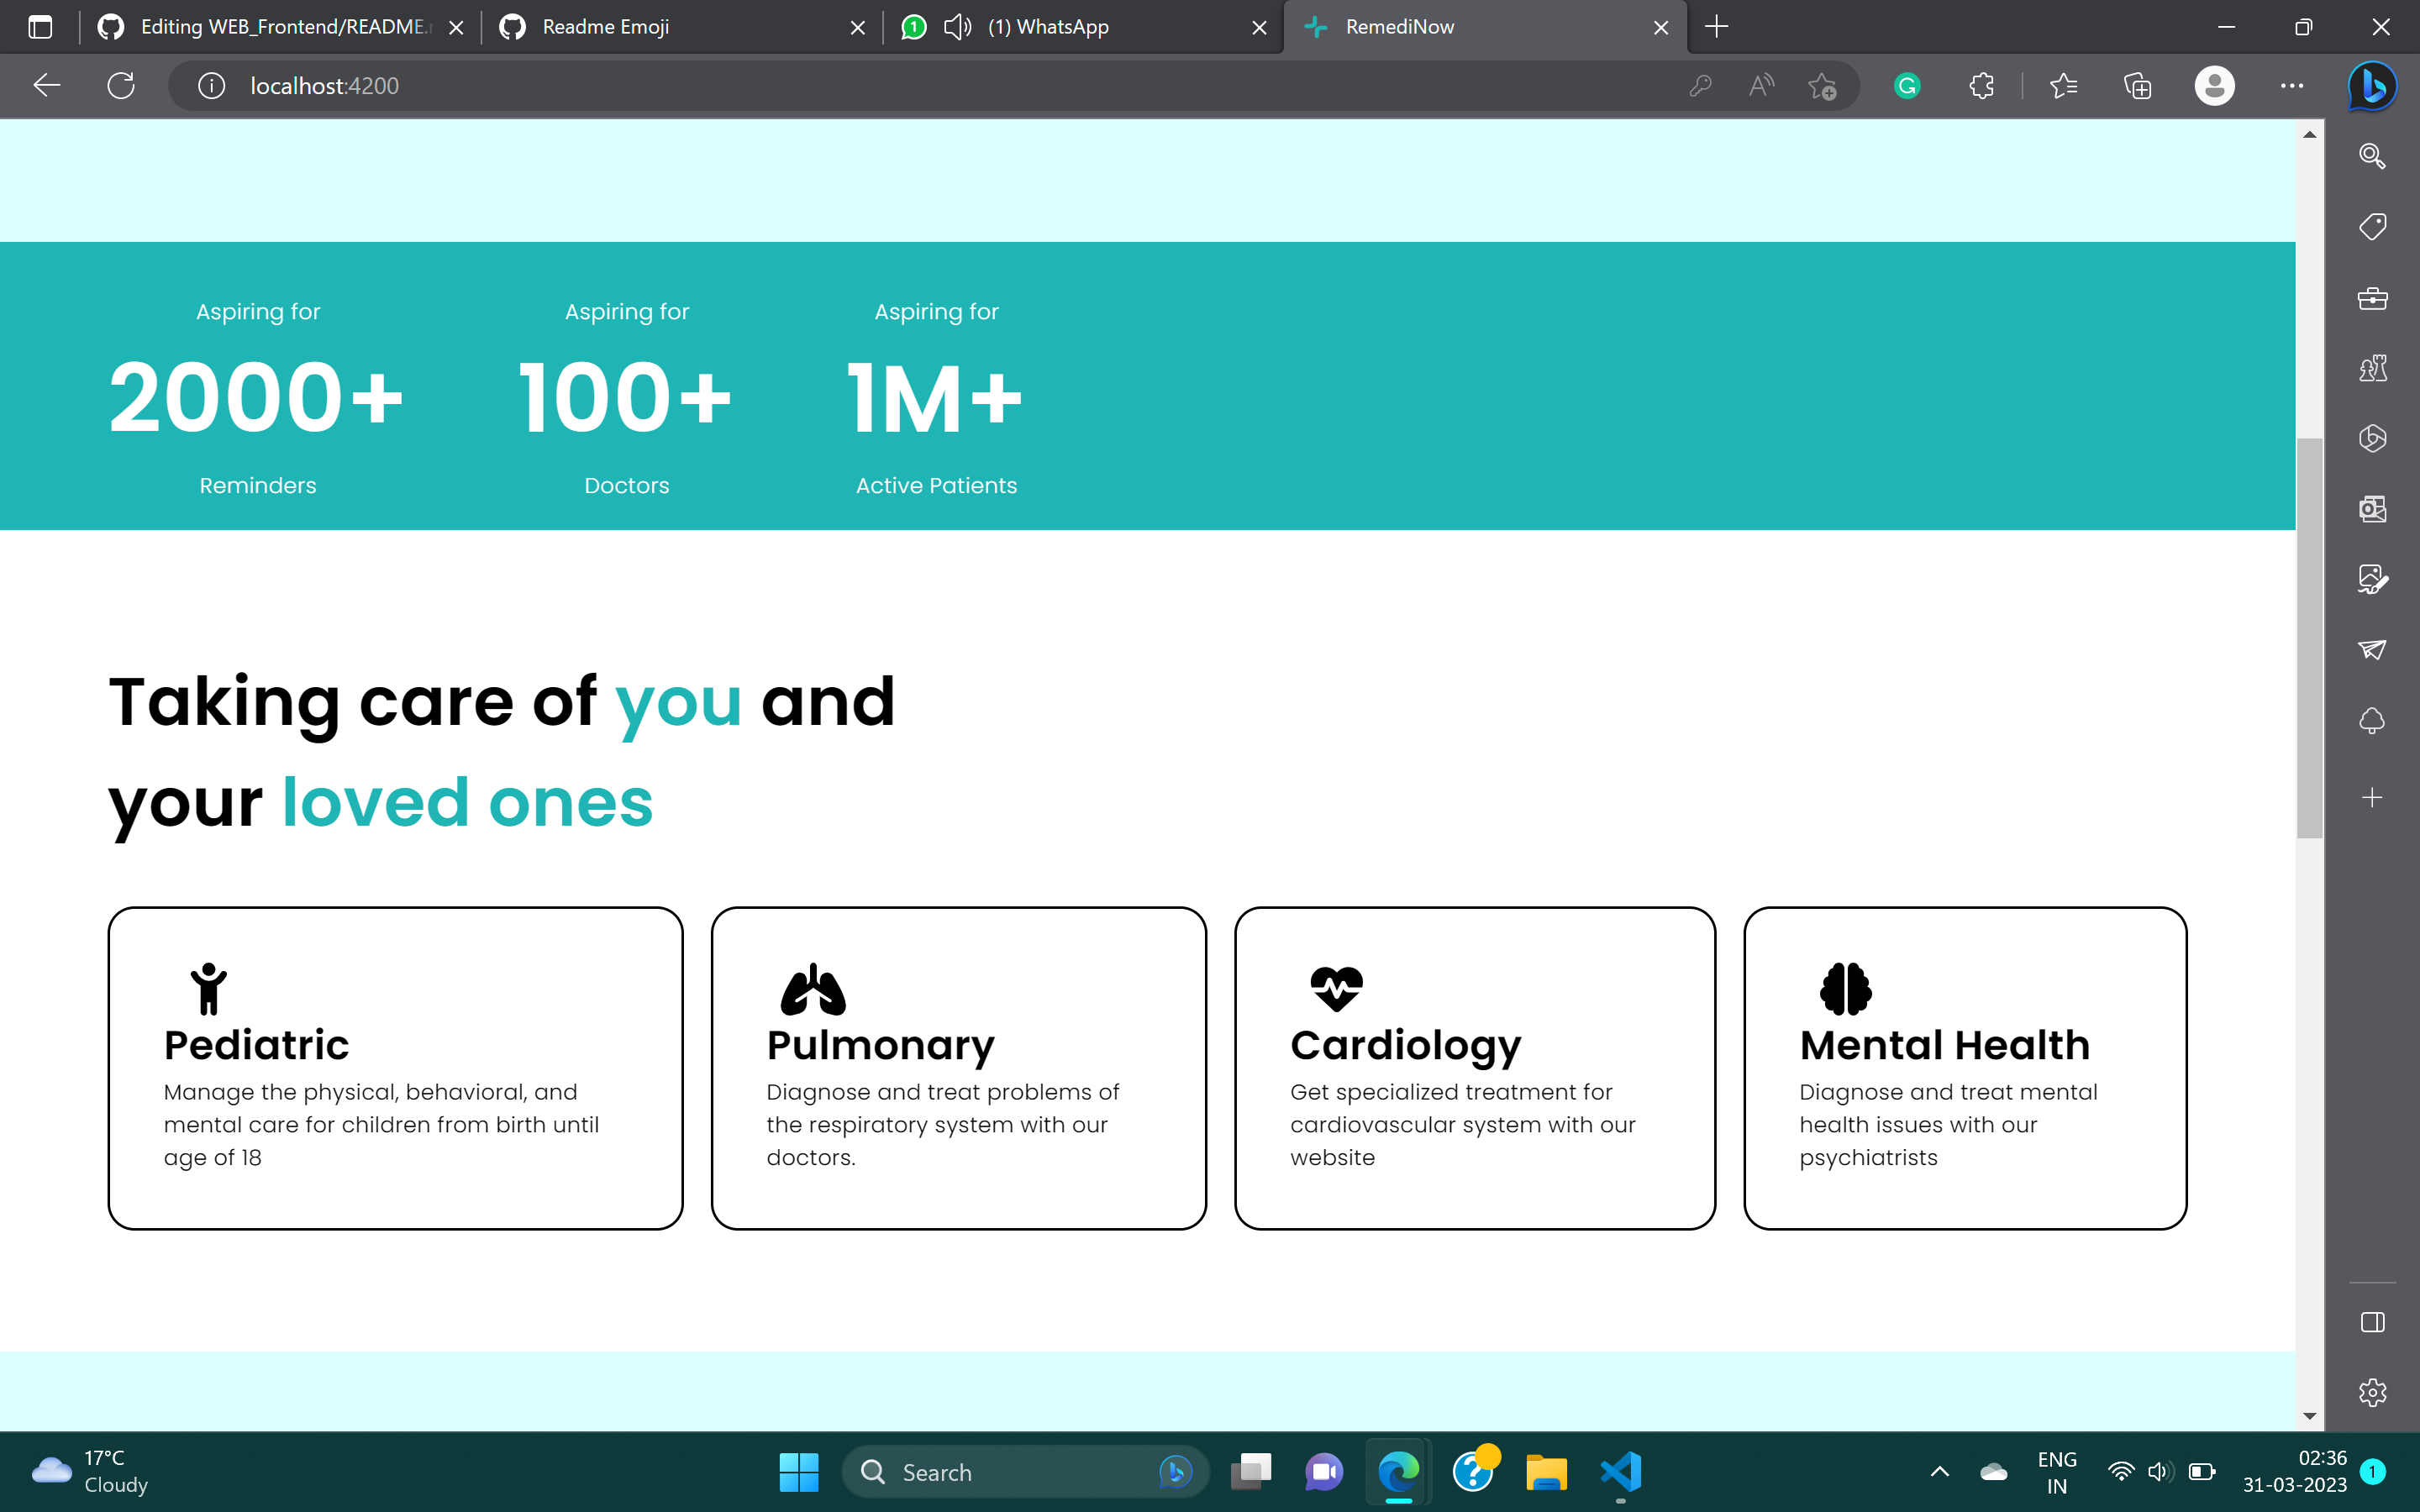This screenshot has height=1512, width=2420.
Task: Open Extensions puzzle icon in toolbar
Action: [1981, 86]
